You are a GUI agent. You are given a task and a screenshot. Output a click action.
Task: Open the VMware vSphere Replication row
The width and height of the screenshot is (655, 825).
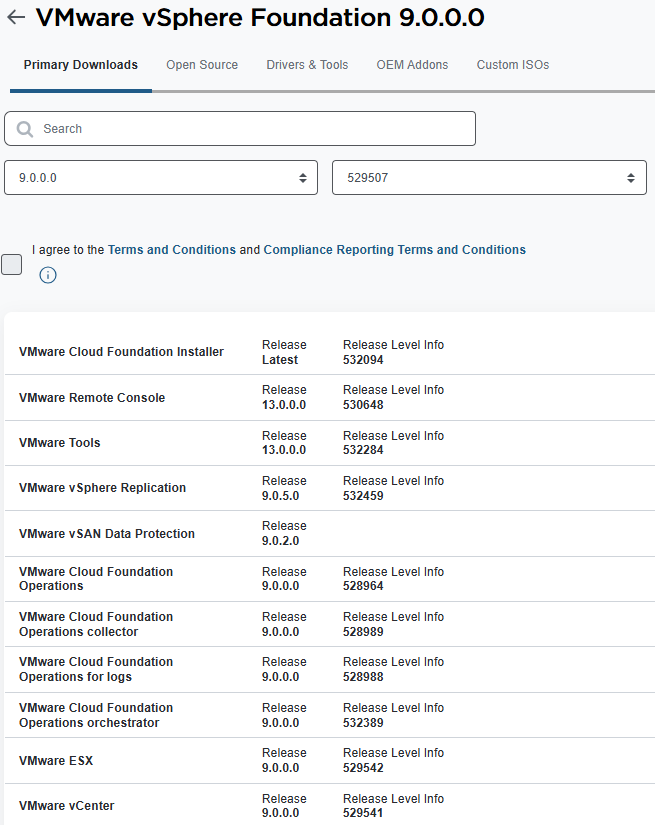pos(102,488)
